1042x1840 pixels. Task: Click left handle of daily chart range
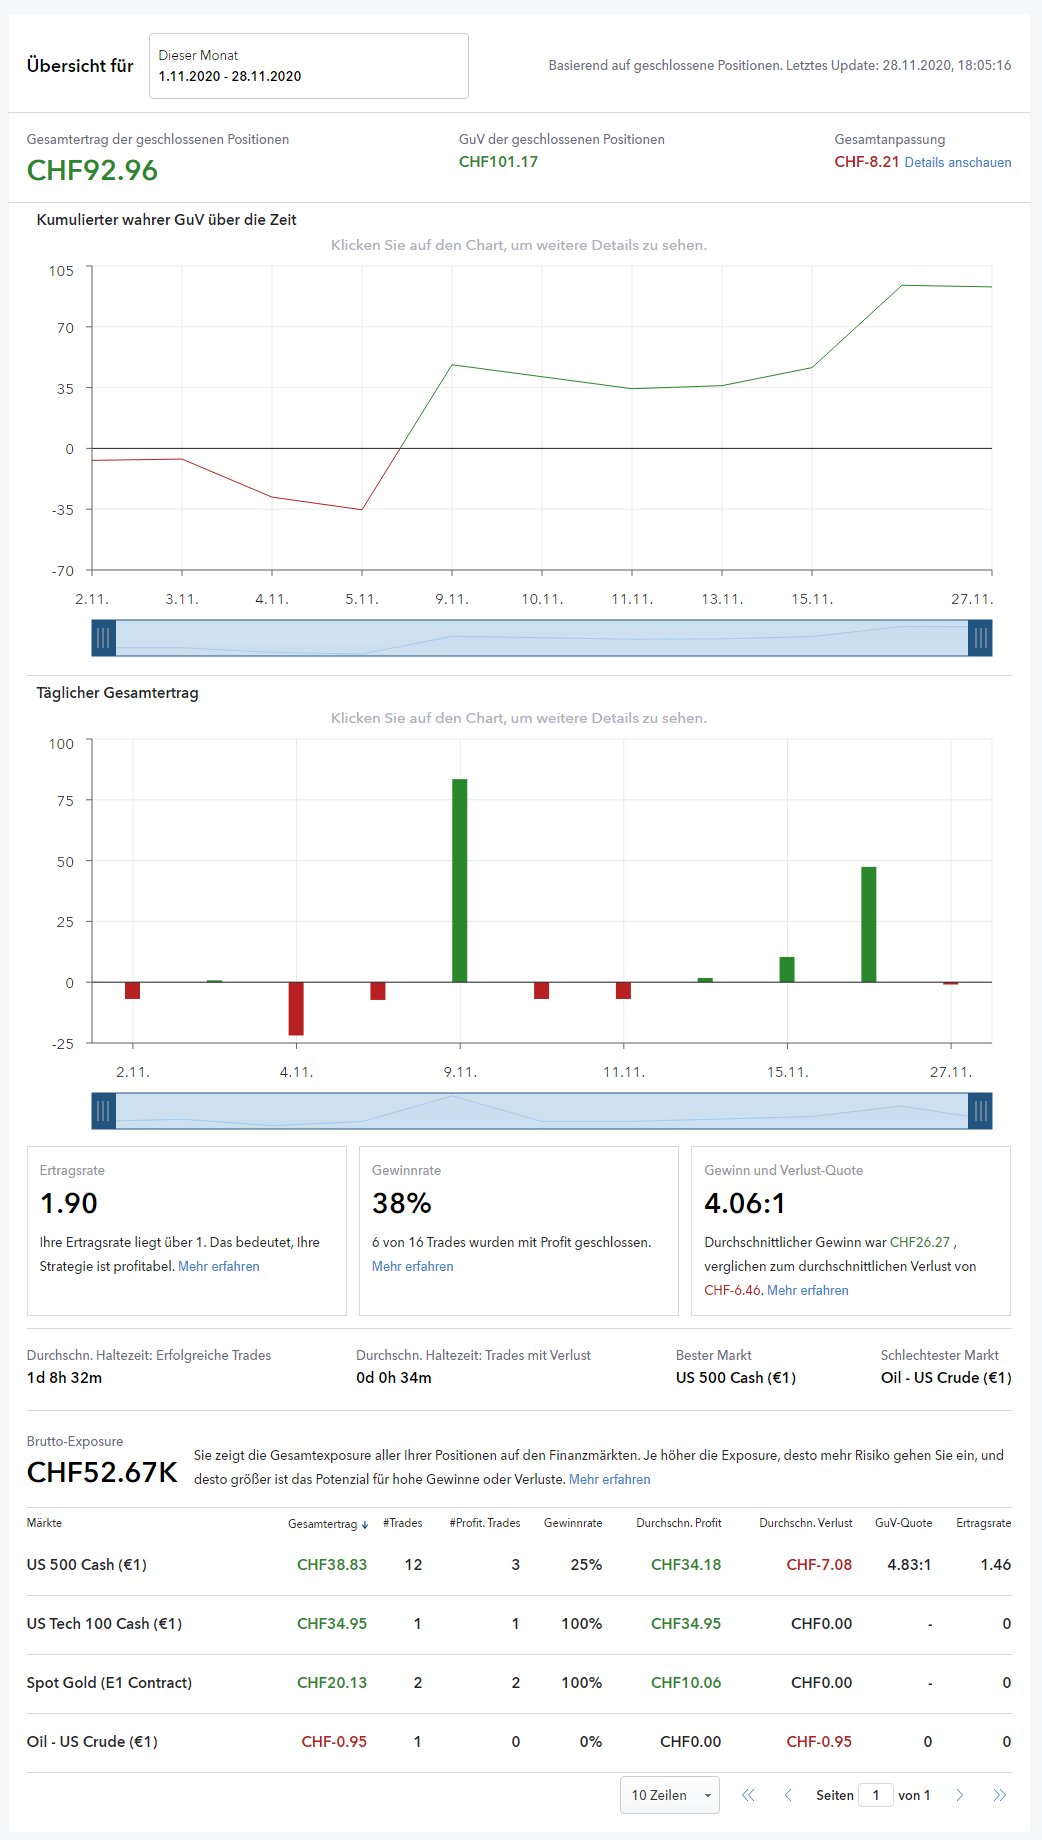click(x=103, y=1111)
